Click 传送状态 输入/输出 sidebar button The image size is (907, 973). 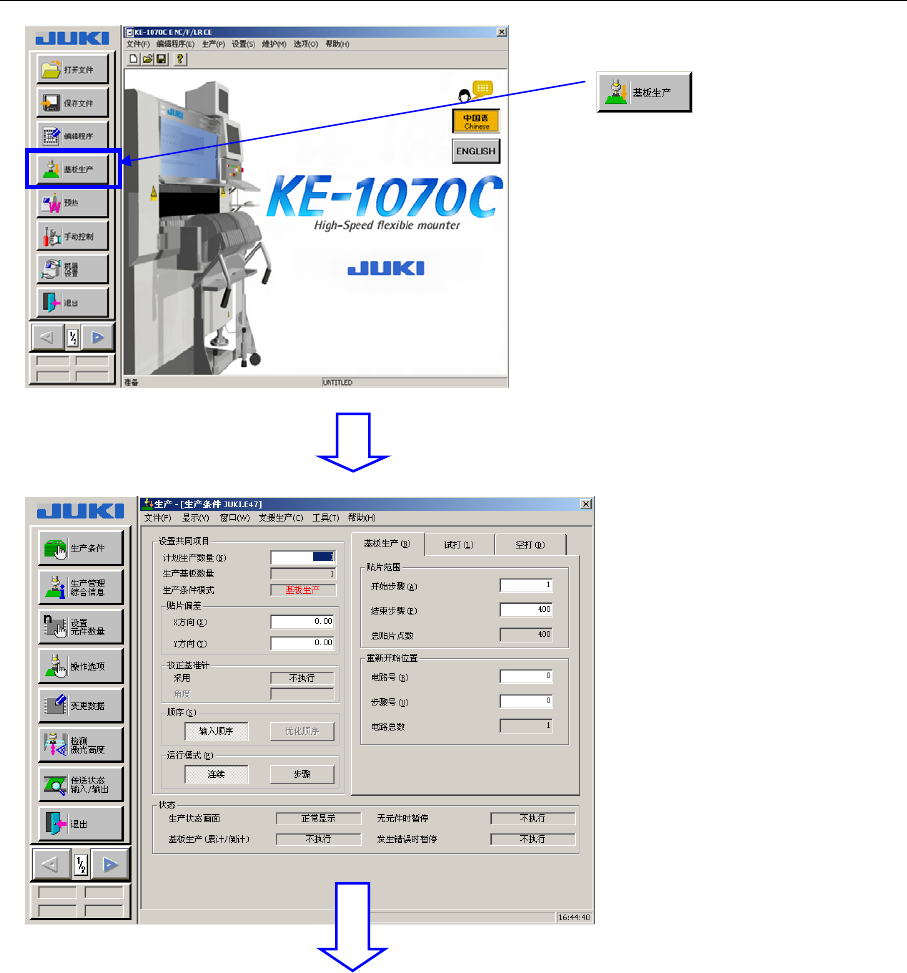[81, 784]
